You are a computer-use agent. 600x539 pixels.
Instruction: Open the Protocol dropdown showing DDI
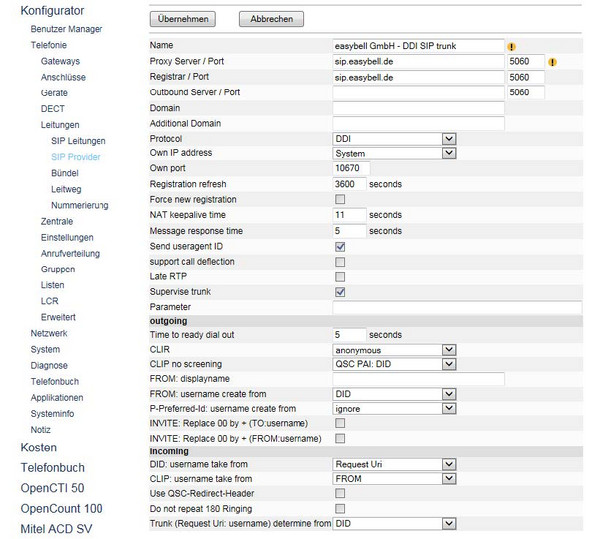[394, 139]
